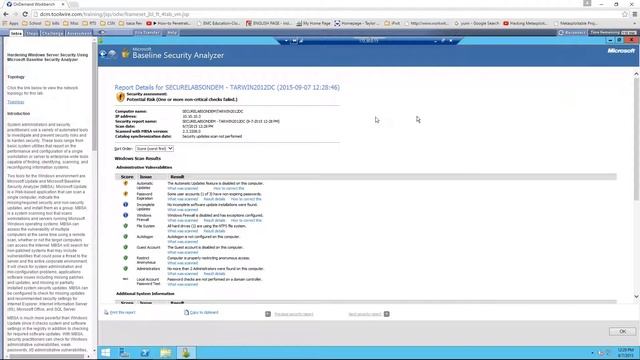640x360 pixels.
Task: Click the yellow shield for Password Expiration
Action: (126, 194)
